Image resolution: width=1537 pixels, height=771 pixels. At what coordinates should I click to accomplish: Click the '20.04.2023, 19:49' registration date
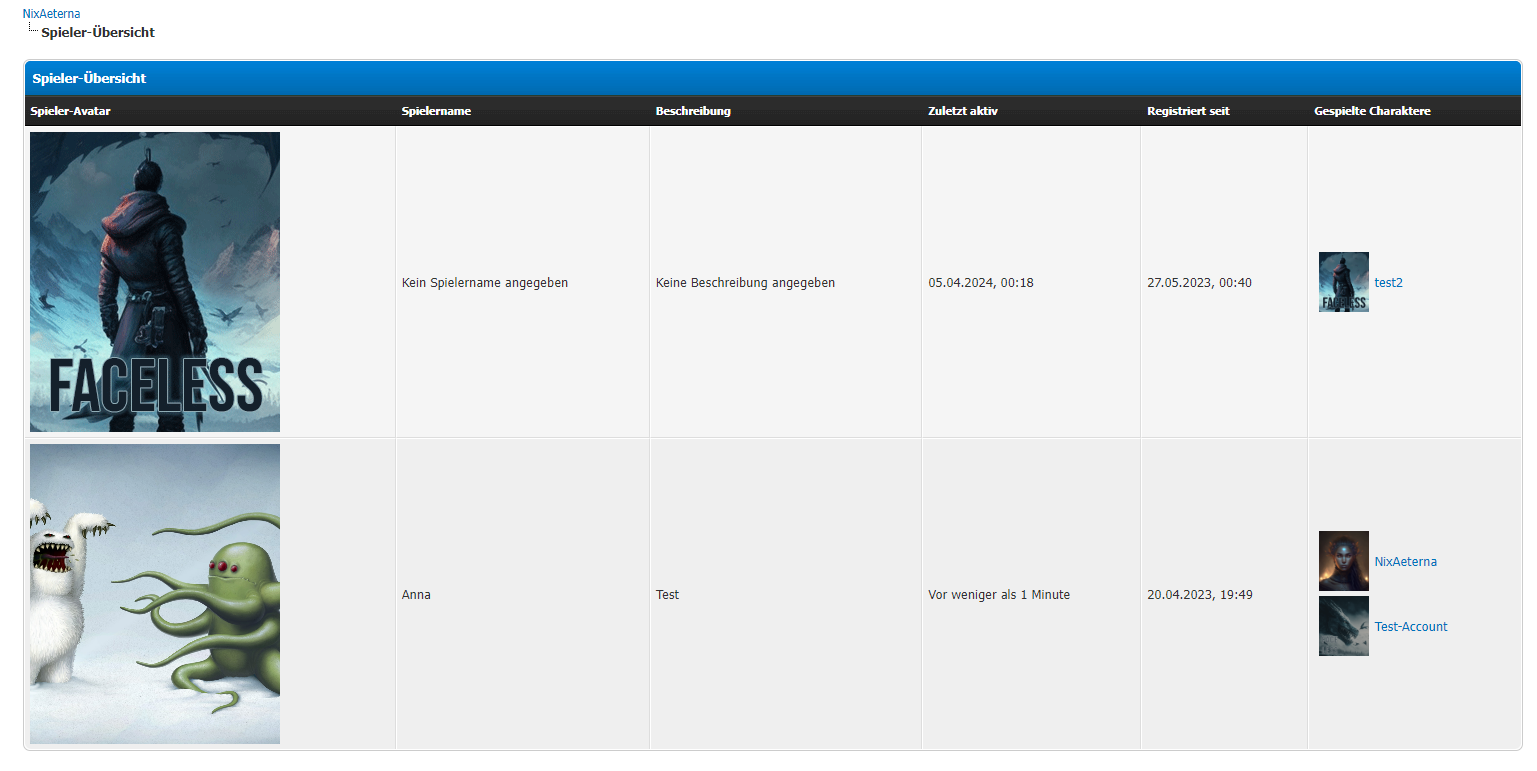coord(1200,595)
